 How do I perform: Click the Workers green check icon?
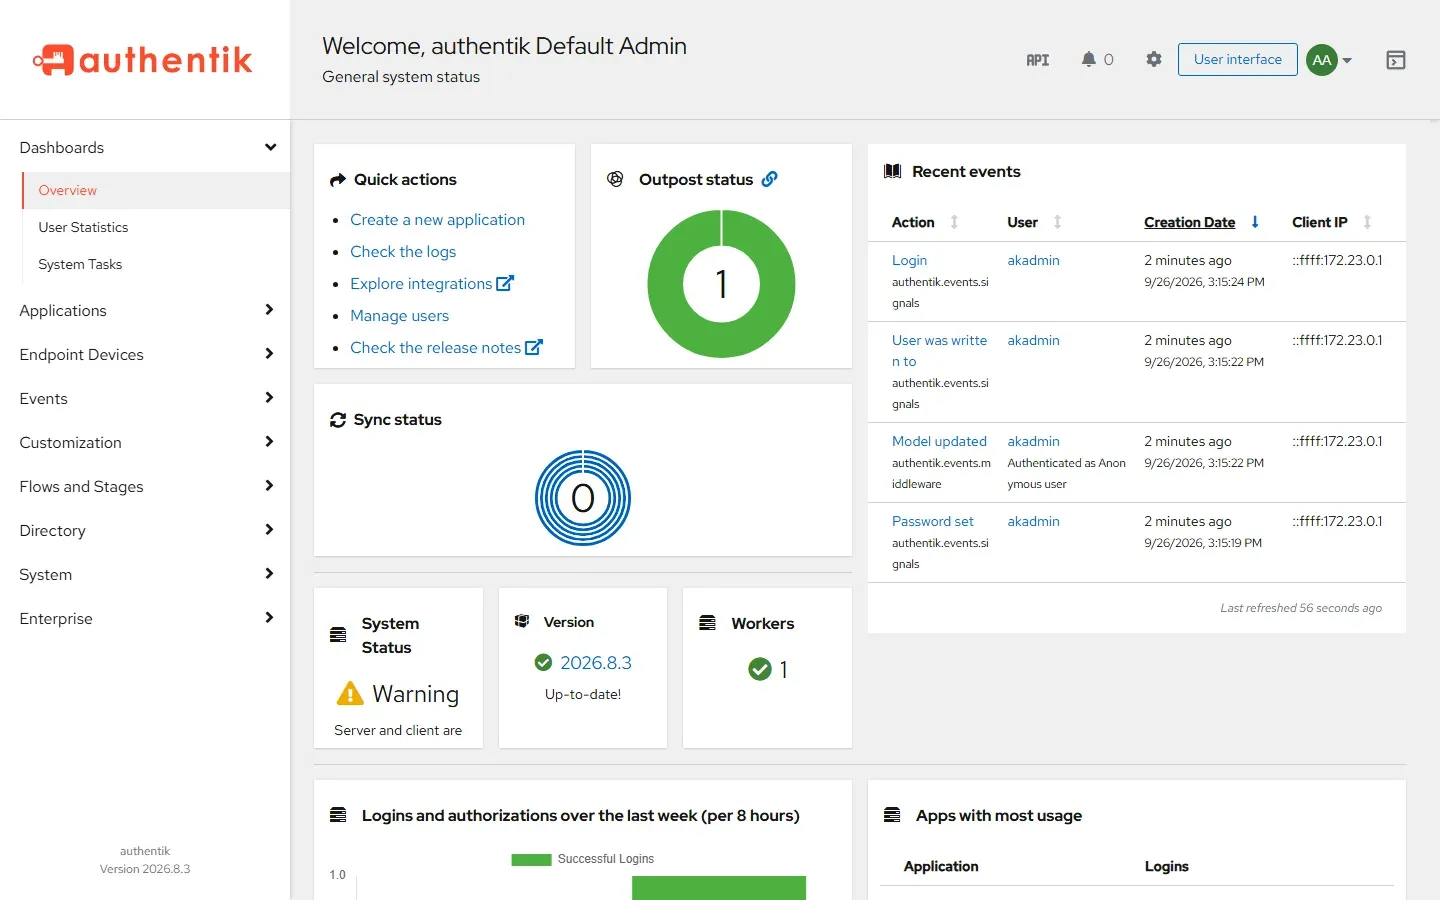point(760,669)
